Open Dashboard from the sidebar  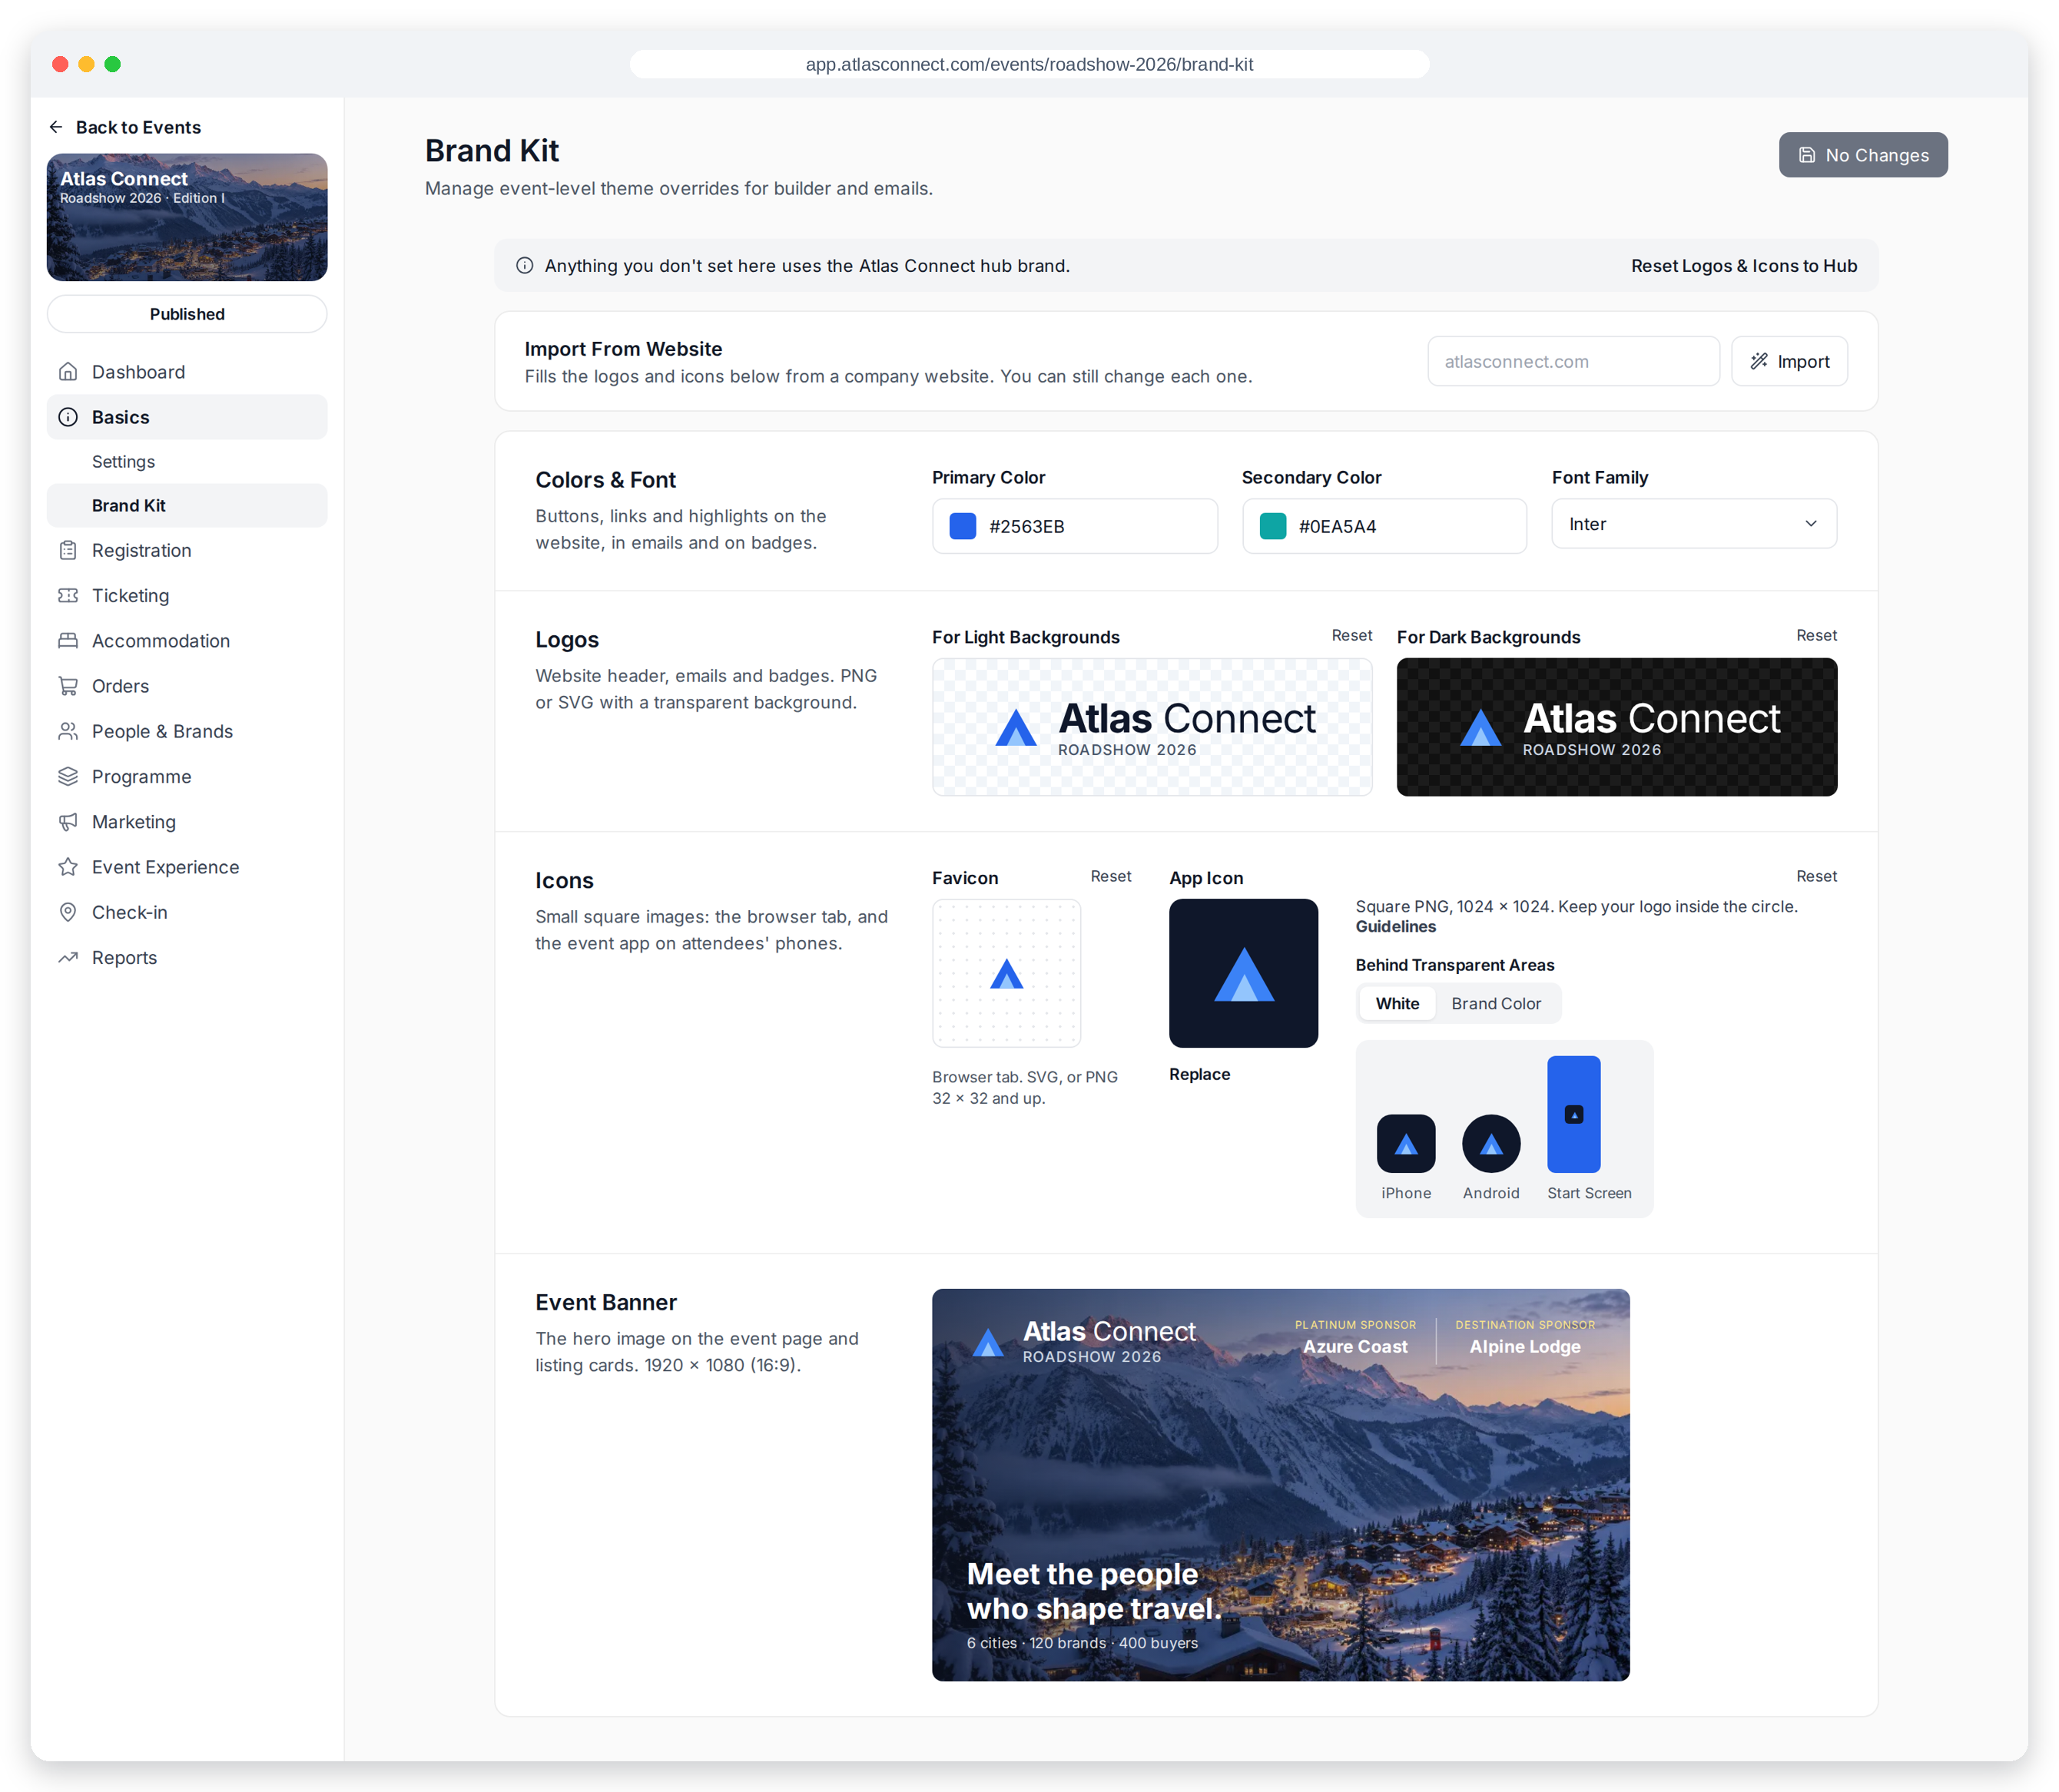(x=187, y=372)
